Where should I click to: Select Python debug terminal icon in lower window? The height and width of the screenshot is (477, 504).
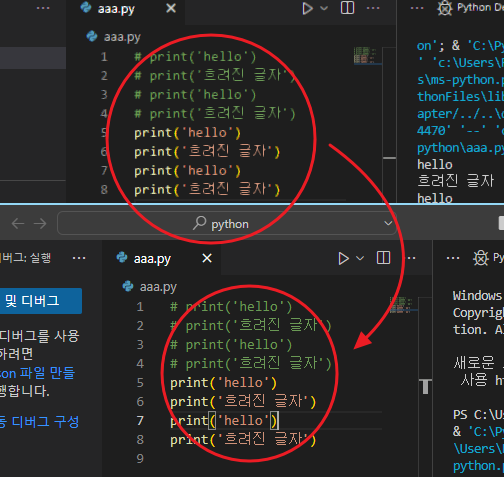[x=481, y=258]
